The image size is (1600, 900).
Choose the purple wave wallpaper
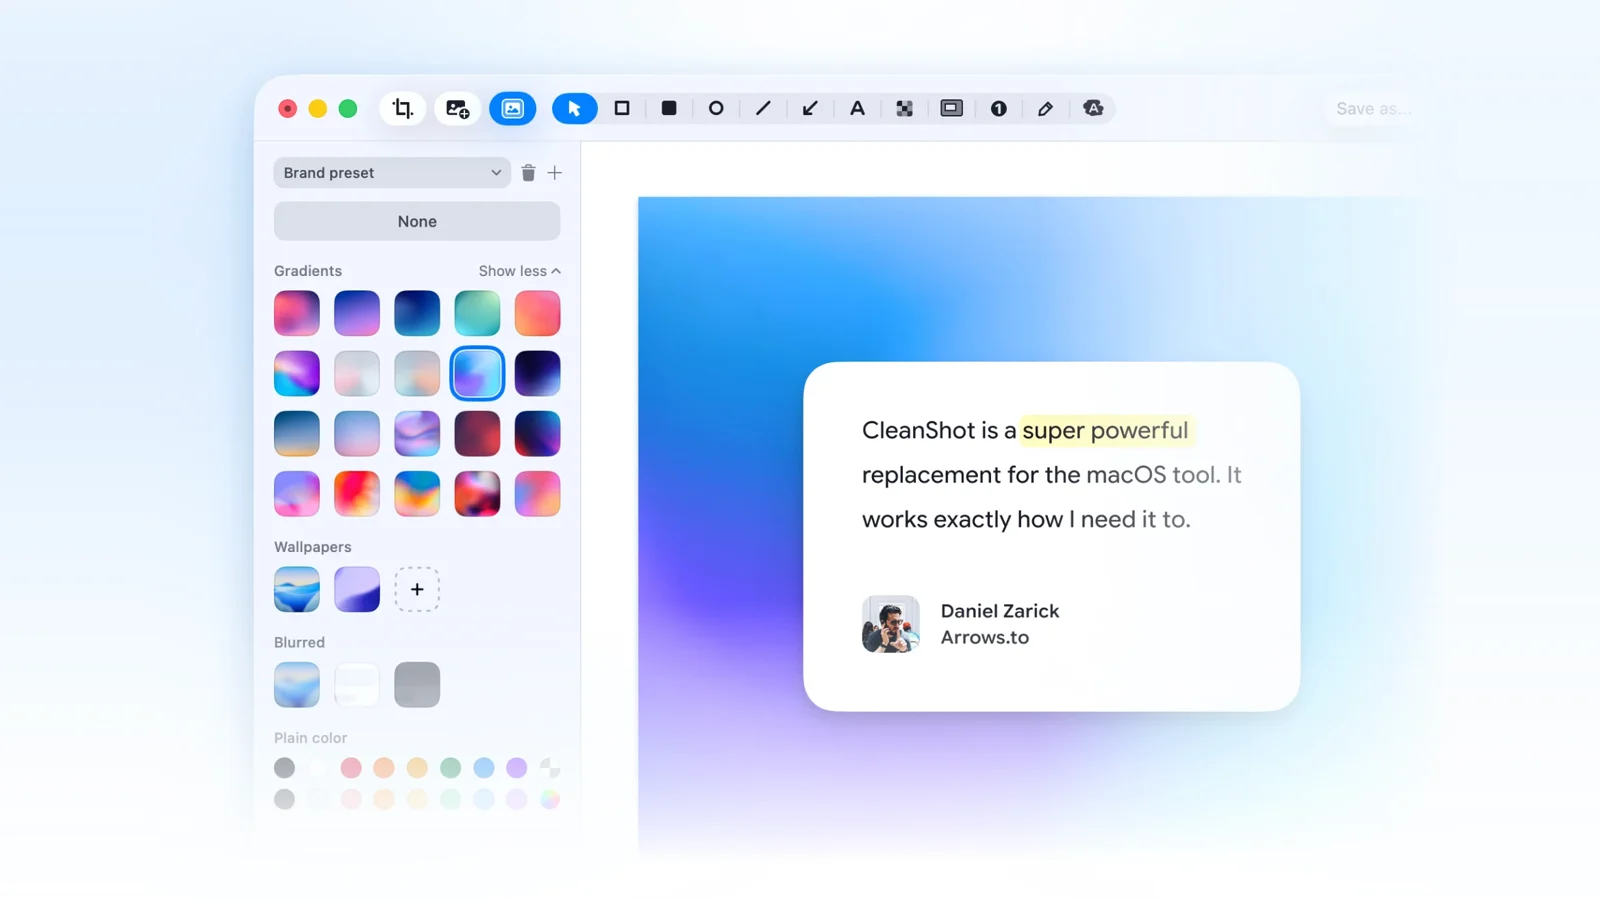click(357, 589)
